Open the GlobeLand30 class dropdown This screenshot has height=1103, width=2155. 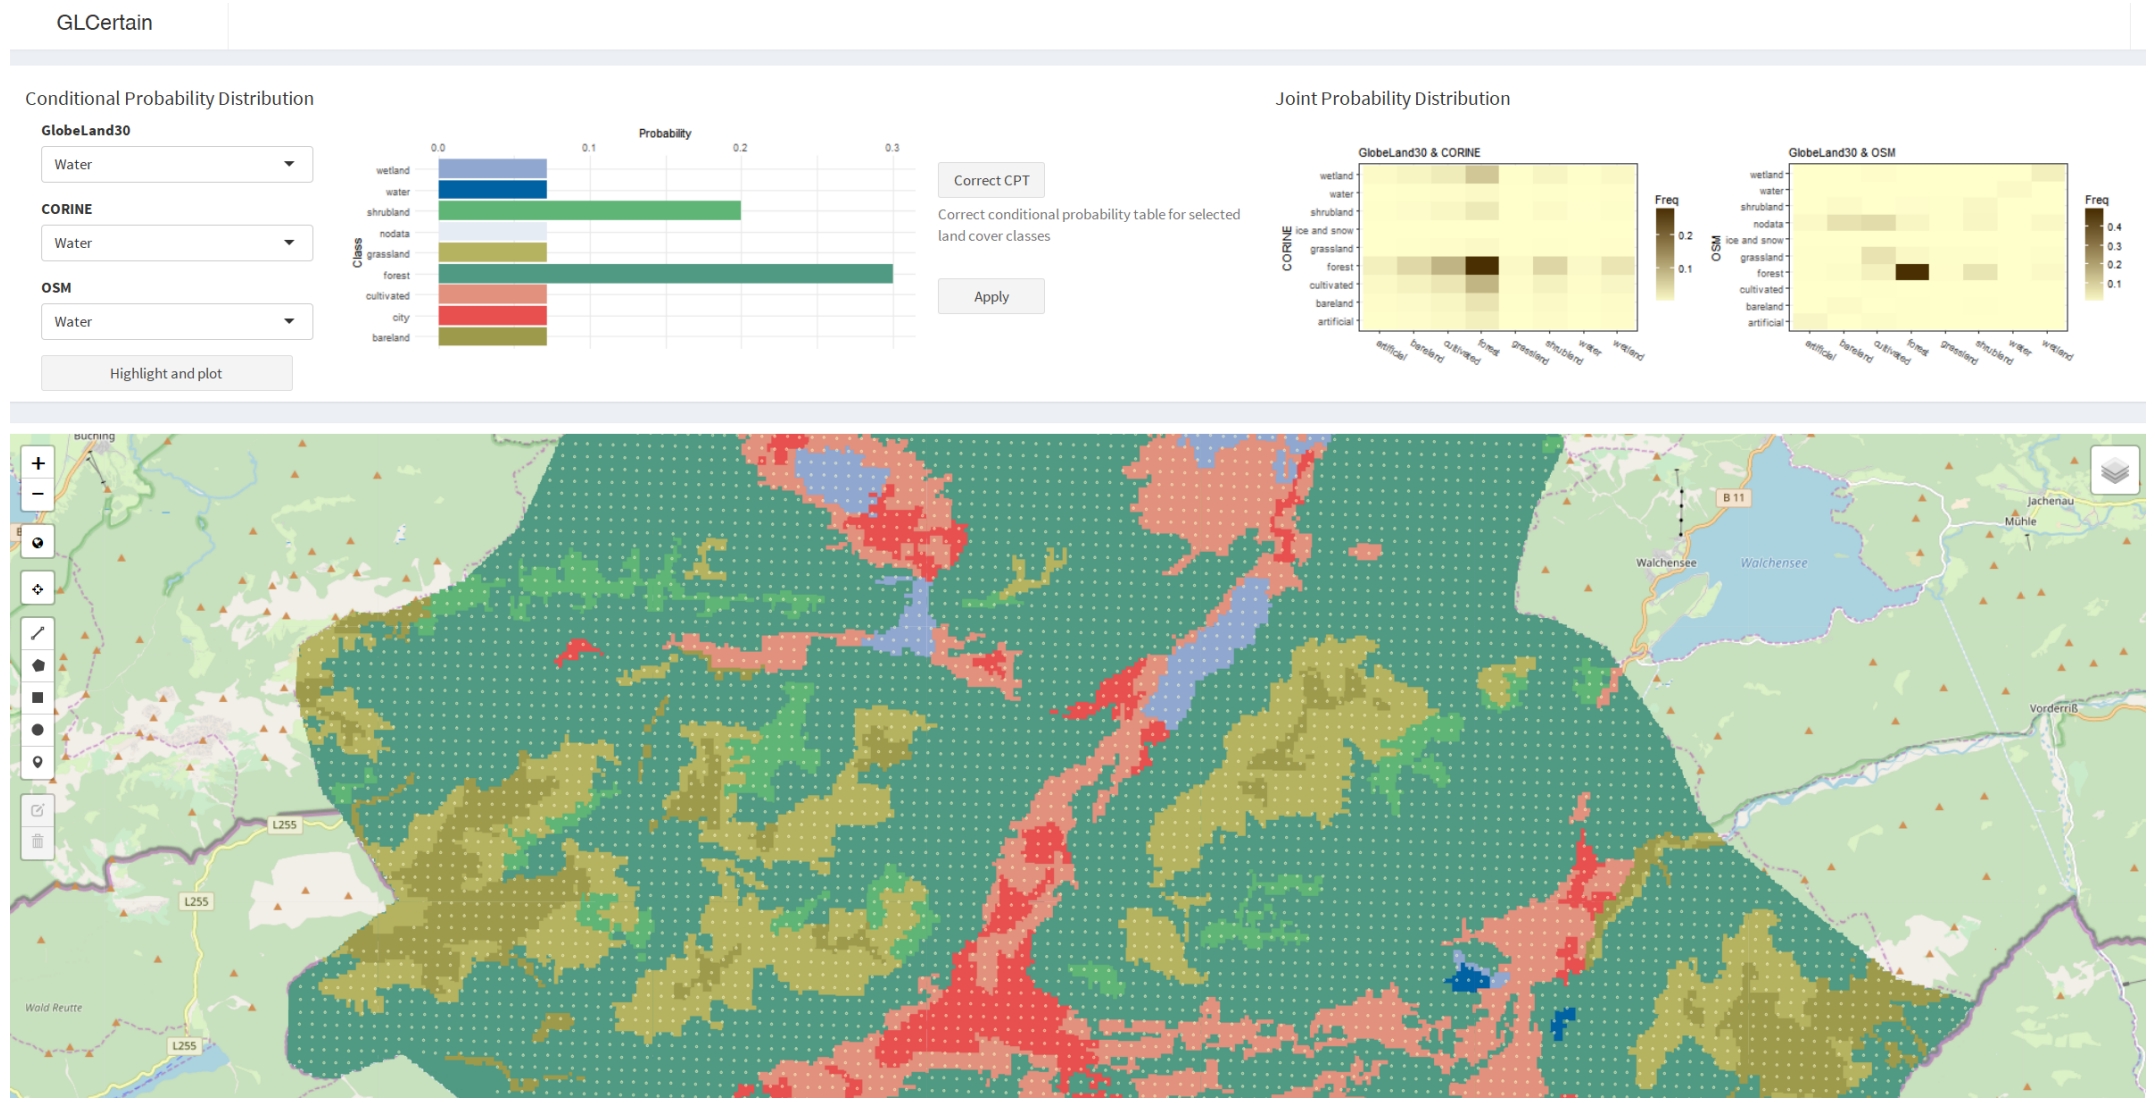[x=176, y=164]
